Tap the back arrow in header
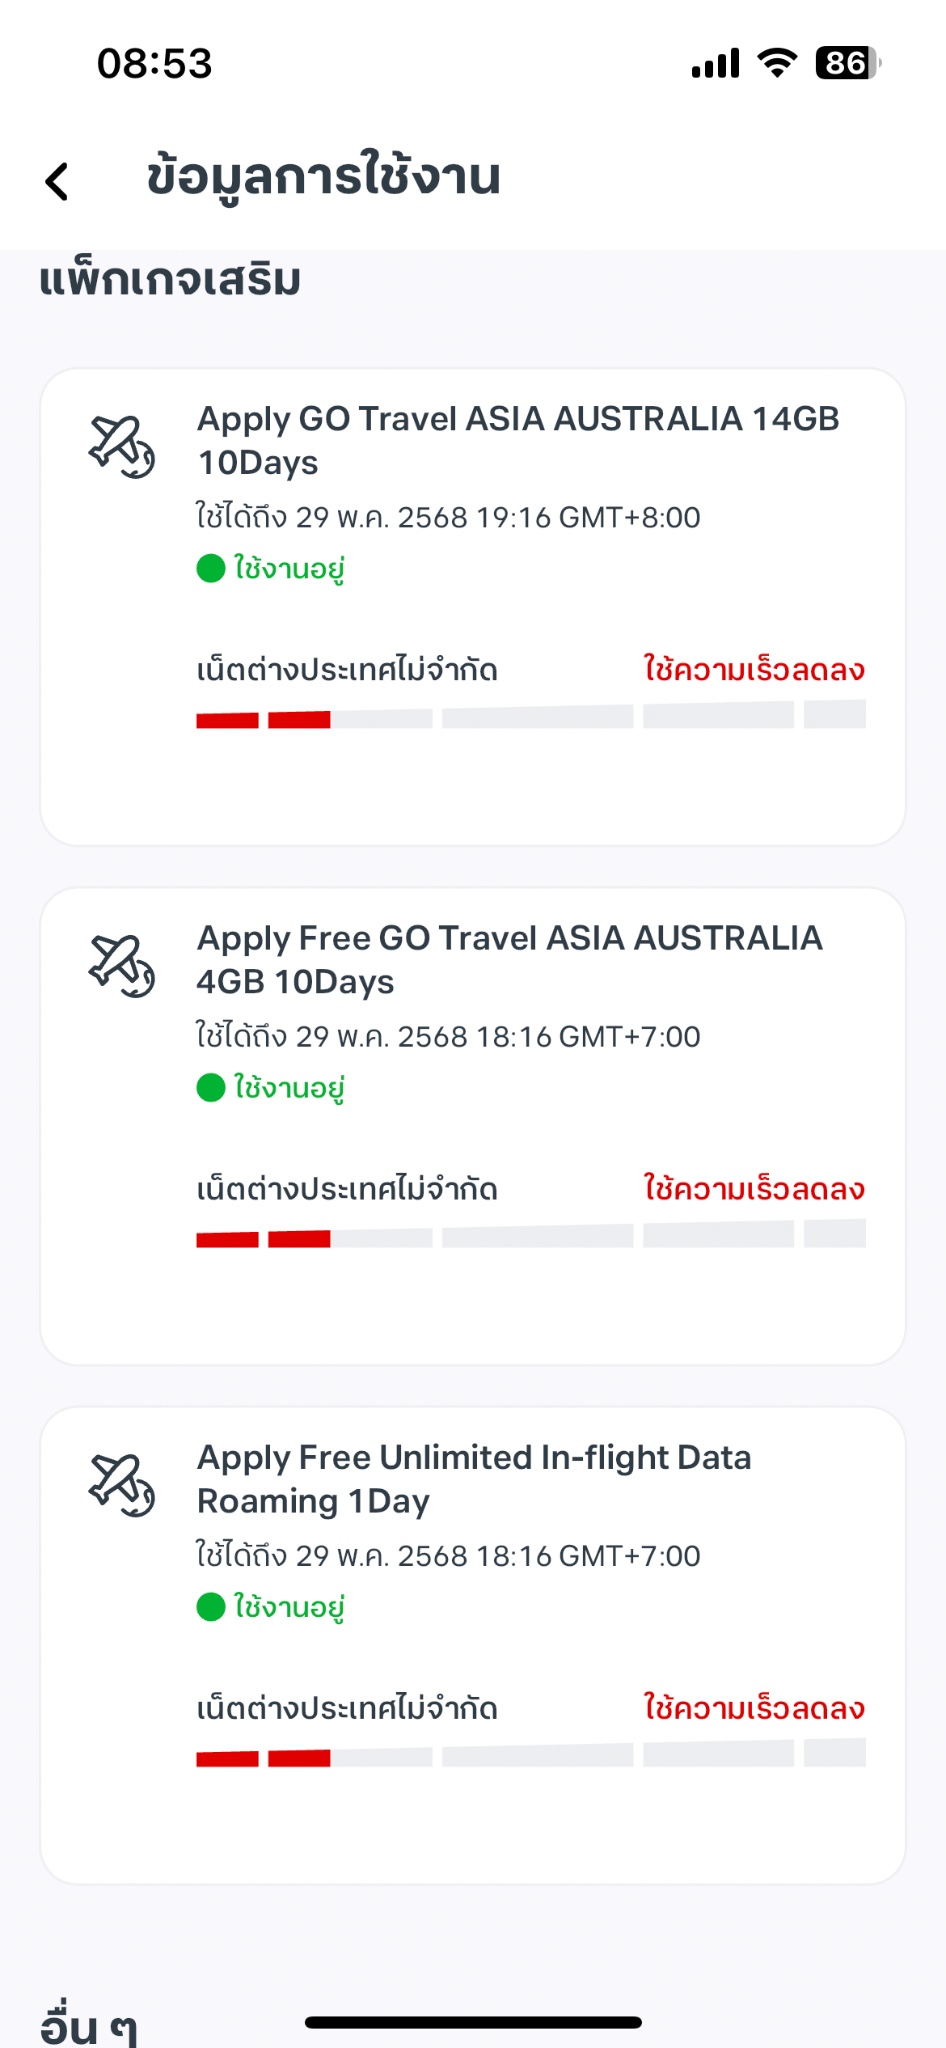946x2048 pixels. pos(57,181)
